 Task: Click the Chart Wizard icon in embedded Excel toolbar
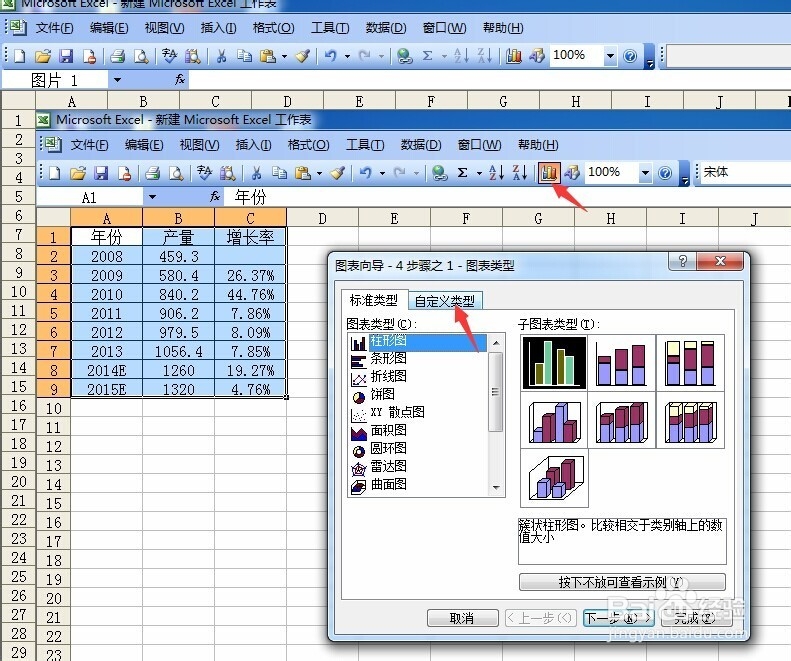(549, 173)
